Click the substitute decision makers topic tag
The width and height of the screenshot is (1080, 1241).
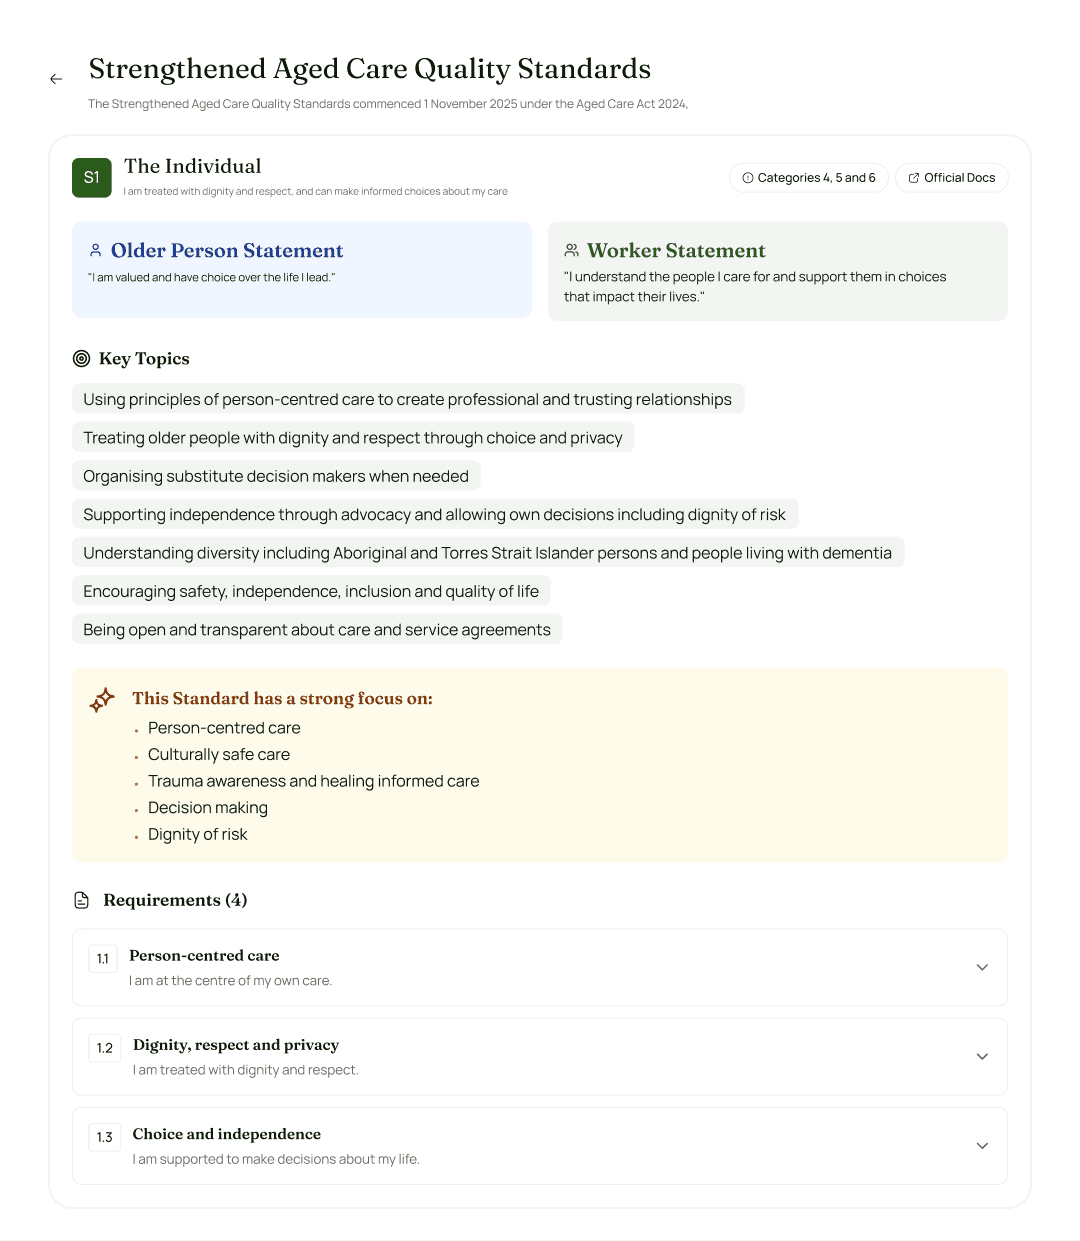[276, 476]
